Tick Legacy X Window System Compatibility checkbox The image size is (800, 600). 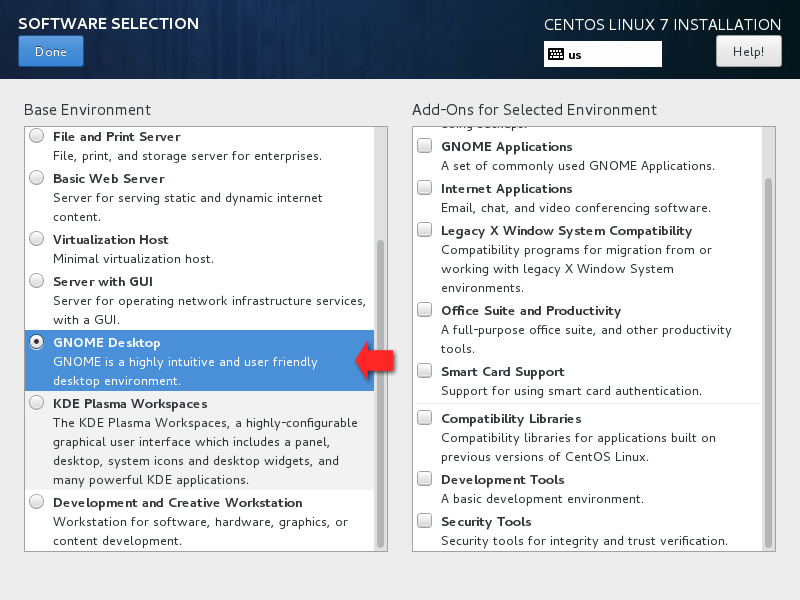pos(424,230)
